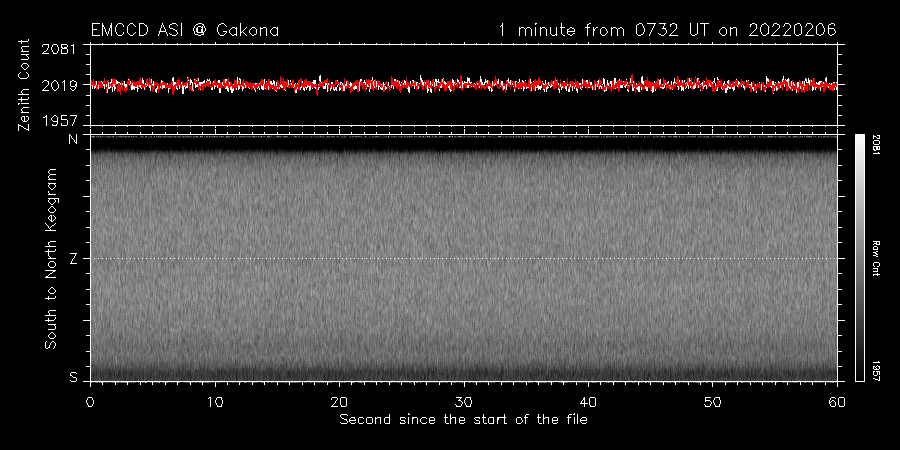The height and width of the screenshot is (450, 900).
Task: Click the S (south) axis label
Action: coord(73,377)
